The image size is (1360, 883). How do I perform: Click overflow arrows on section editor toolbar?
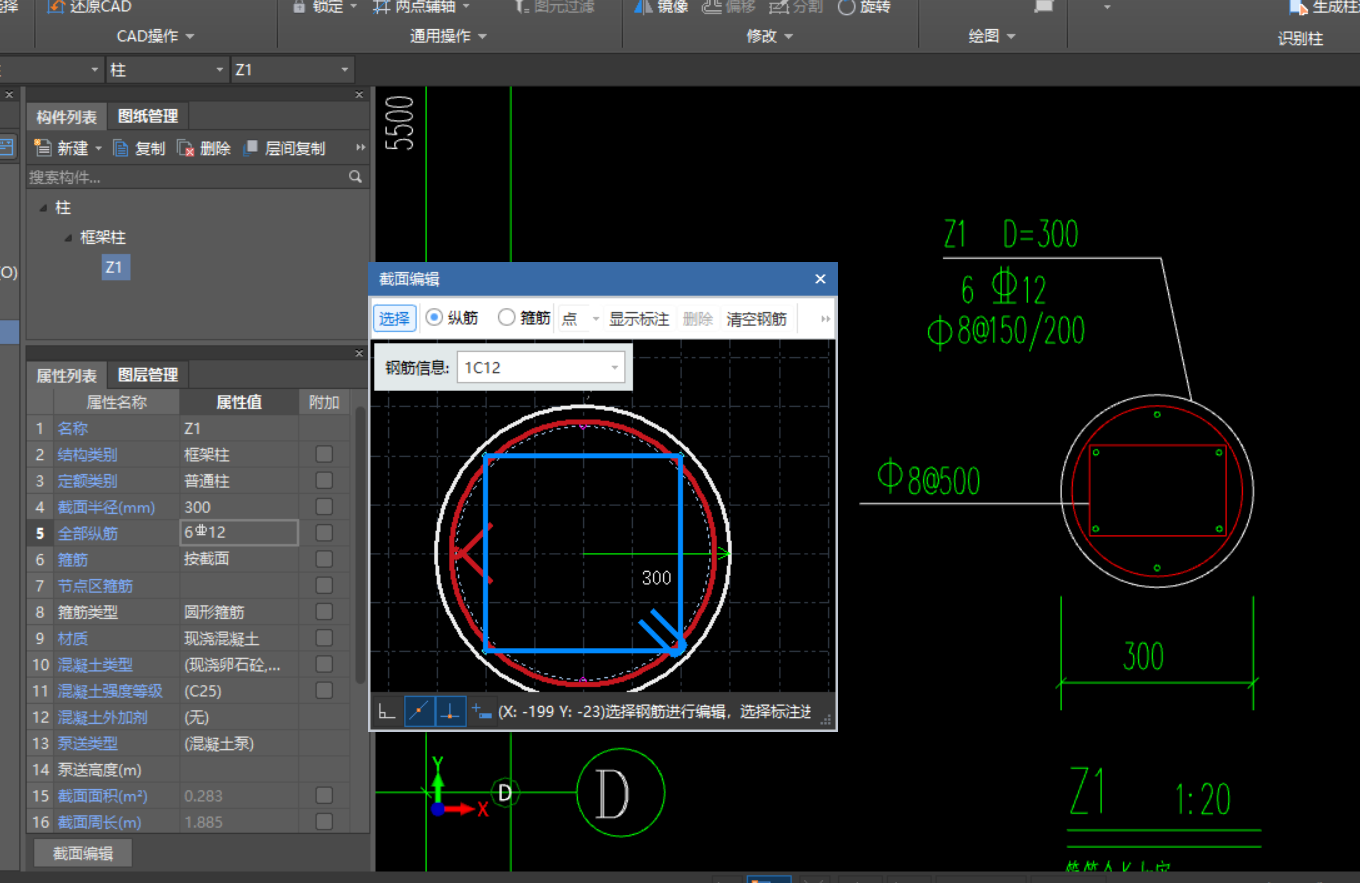pyautogui.click(x=825, y=319)
